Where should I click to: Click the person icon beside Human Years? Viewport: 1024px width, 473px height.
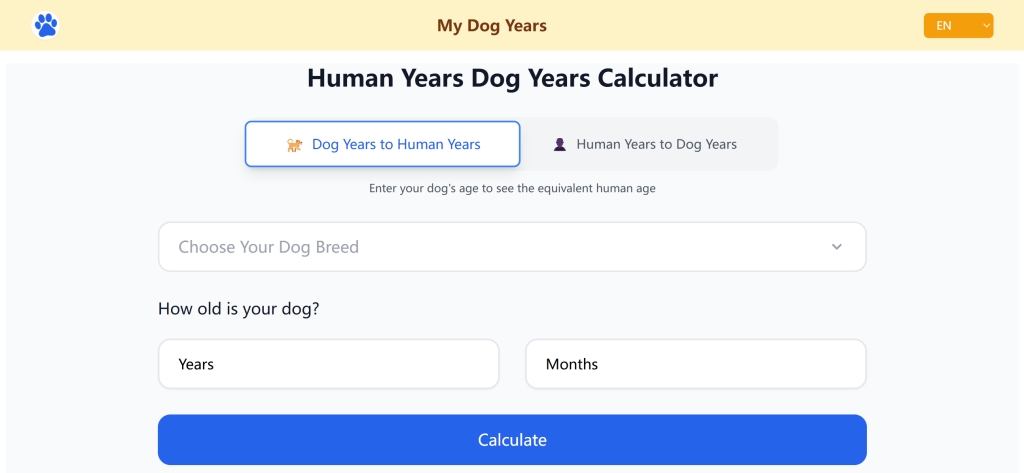click(560, 145)
